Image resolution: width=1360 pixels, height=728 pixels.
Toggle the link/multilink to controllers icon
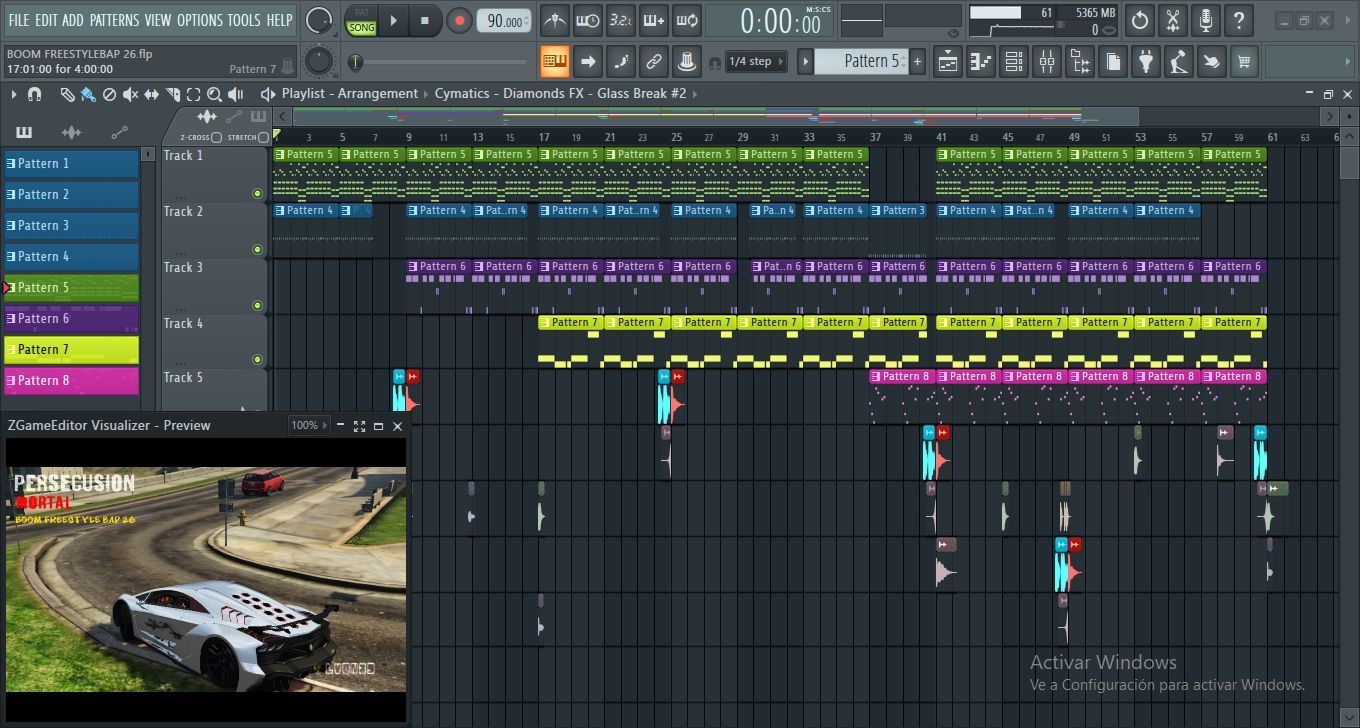coord(653,62)
